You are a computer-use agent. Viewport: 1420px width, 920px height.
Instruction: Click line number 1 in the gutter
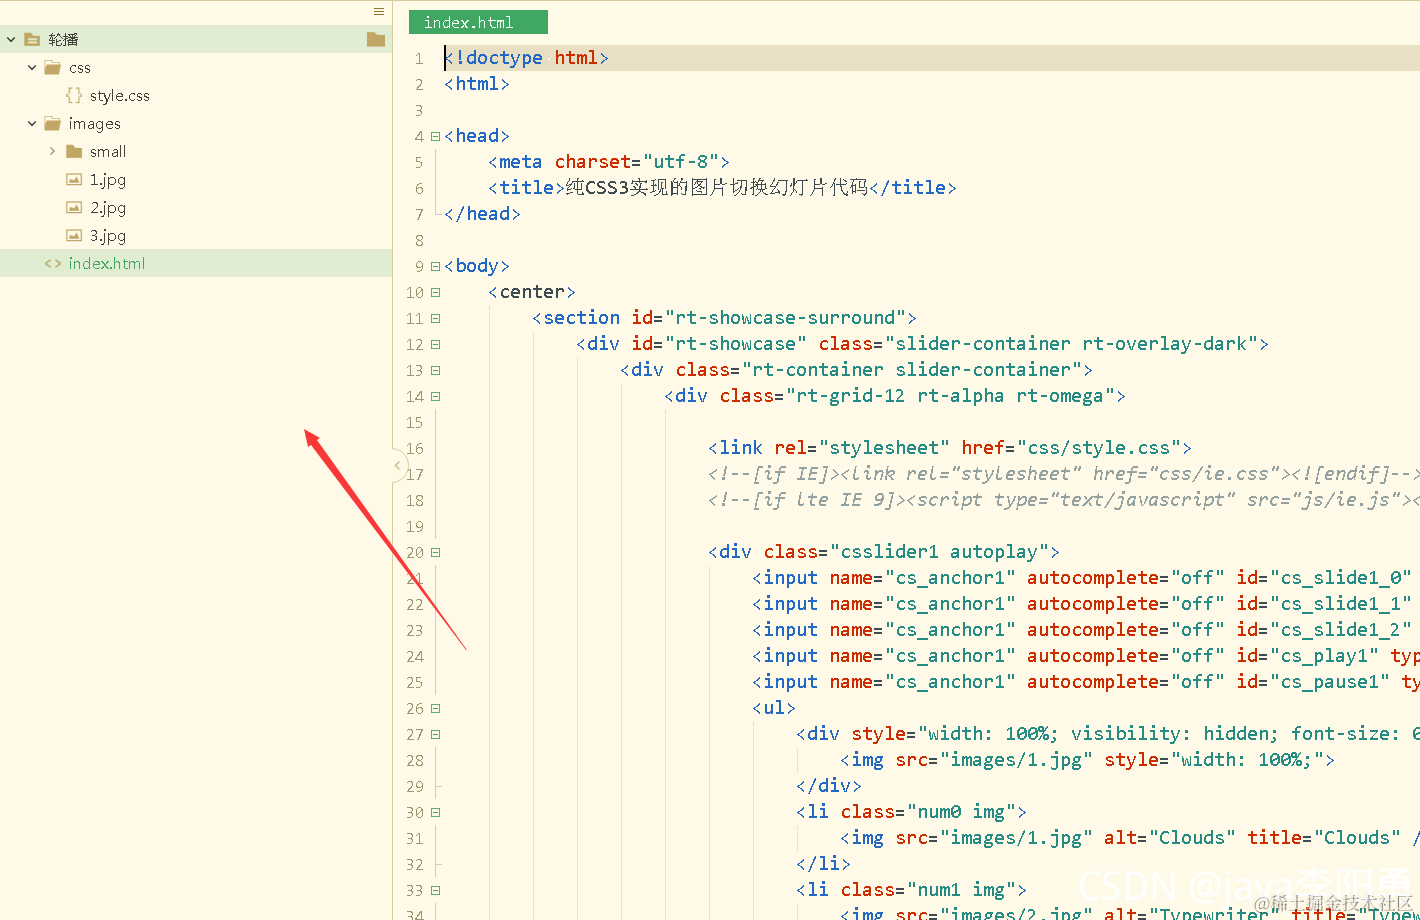419,58
